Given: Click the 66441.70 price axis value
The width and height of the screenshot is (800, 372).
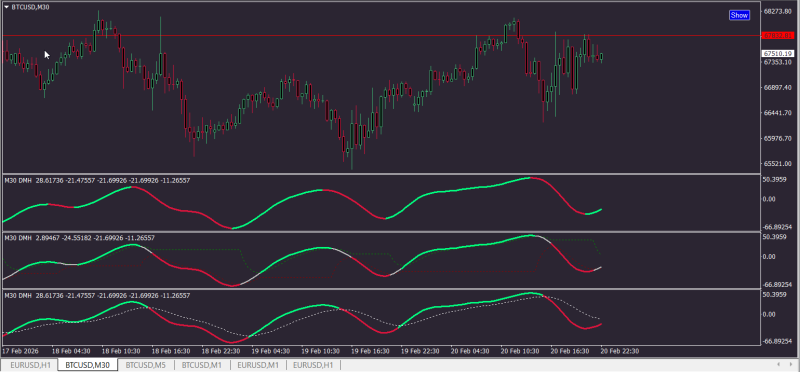Looking at the screenshot, I should click(x=778, y=113).
